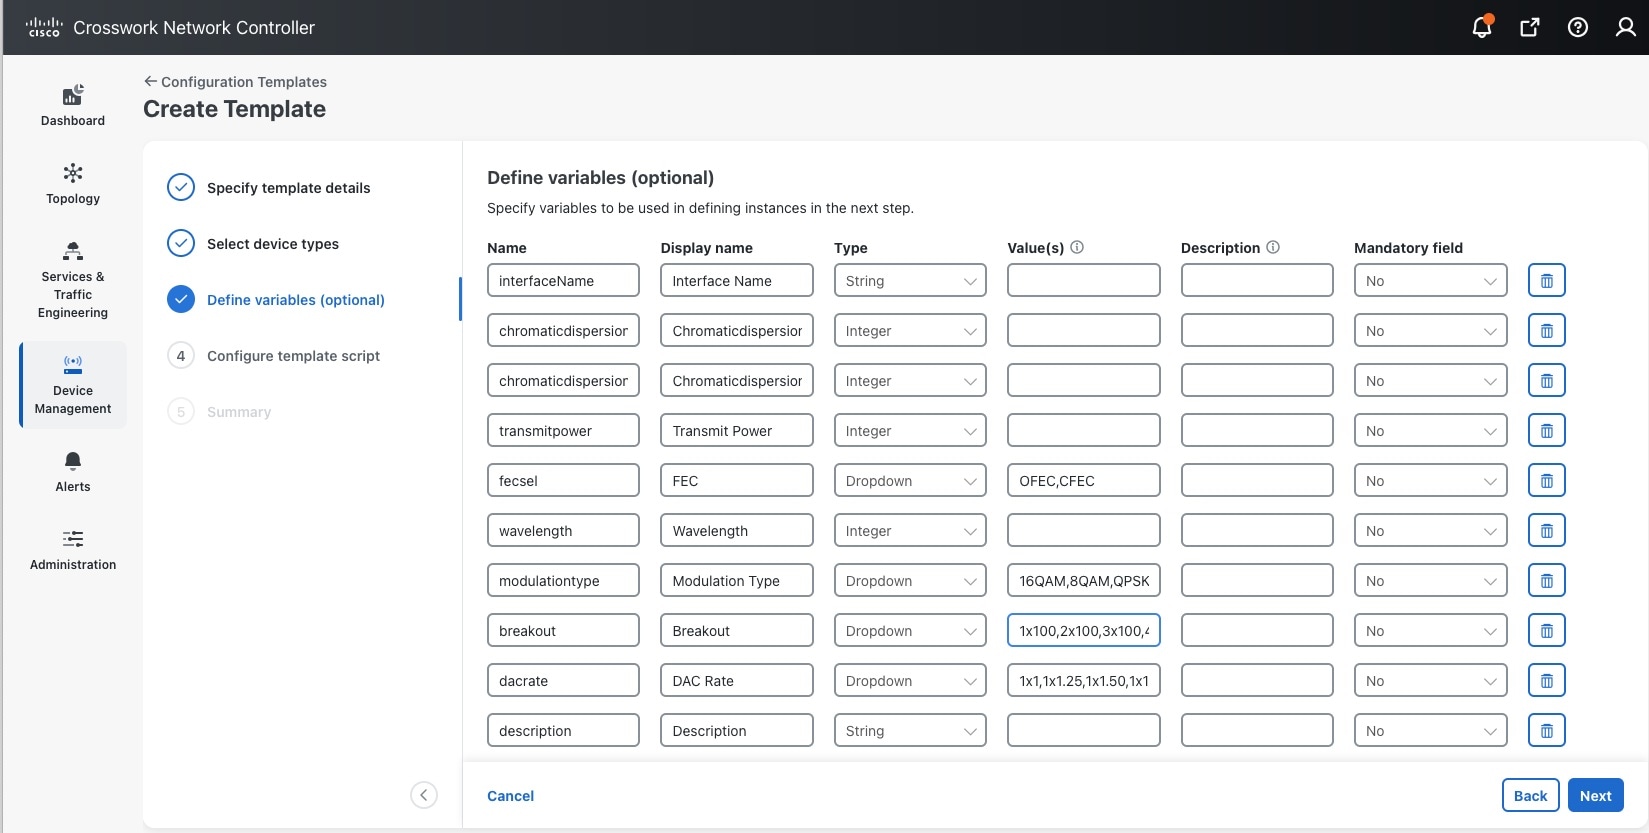Delete the fecsel variable row

[x=1547, y=480]
